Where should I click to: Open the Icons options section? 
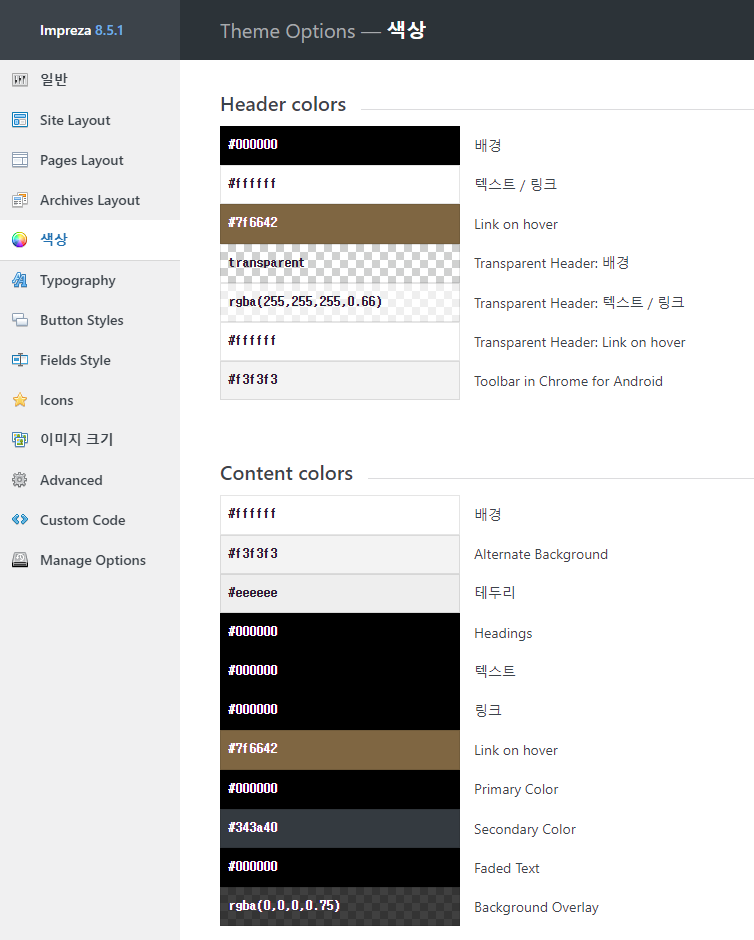[90, 400]
